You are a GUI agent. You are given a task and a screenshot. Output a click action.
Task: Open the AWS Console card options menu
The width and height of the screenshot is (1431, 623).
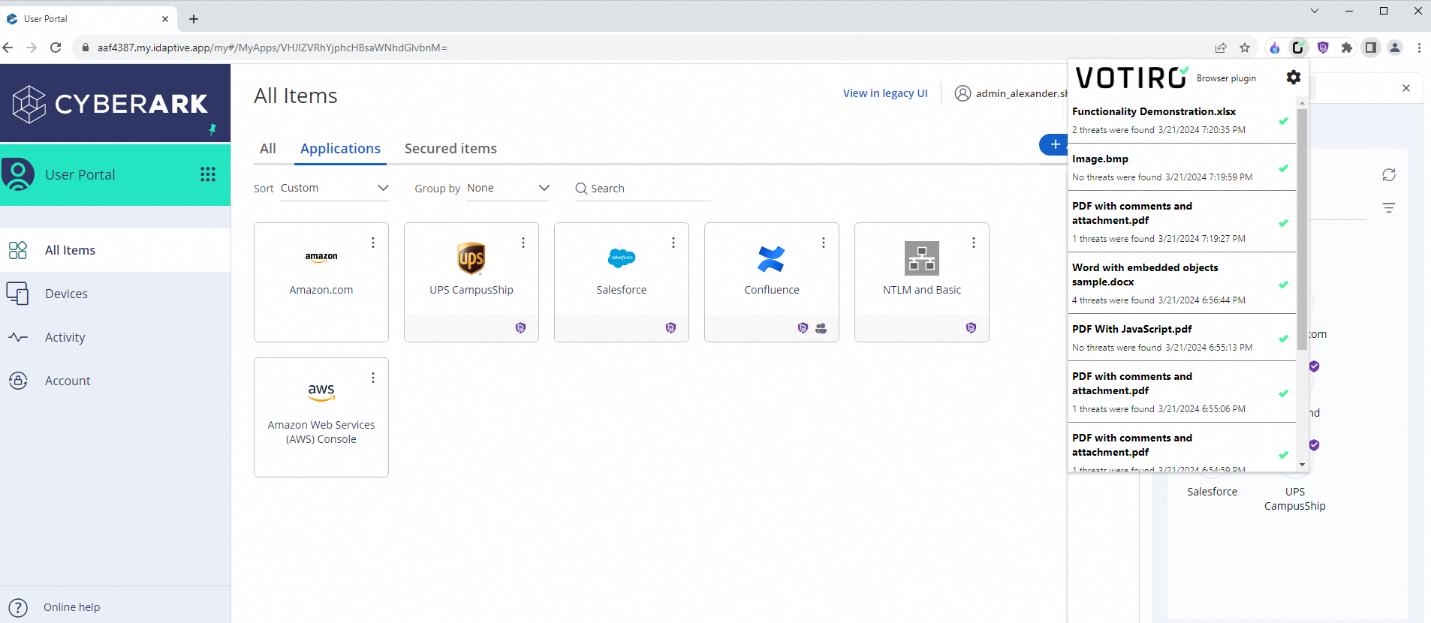373,377
